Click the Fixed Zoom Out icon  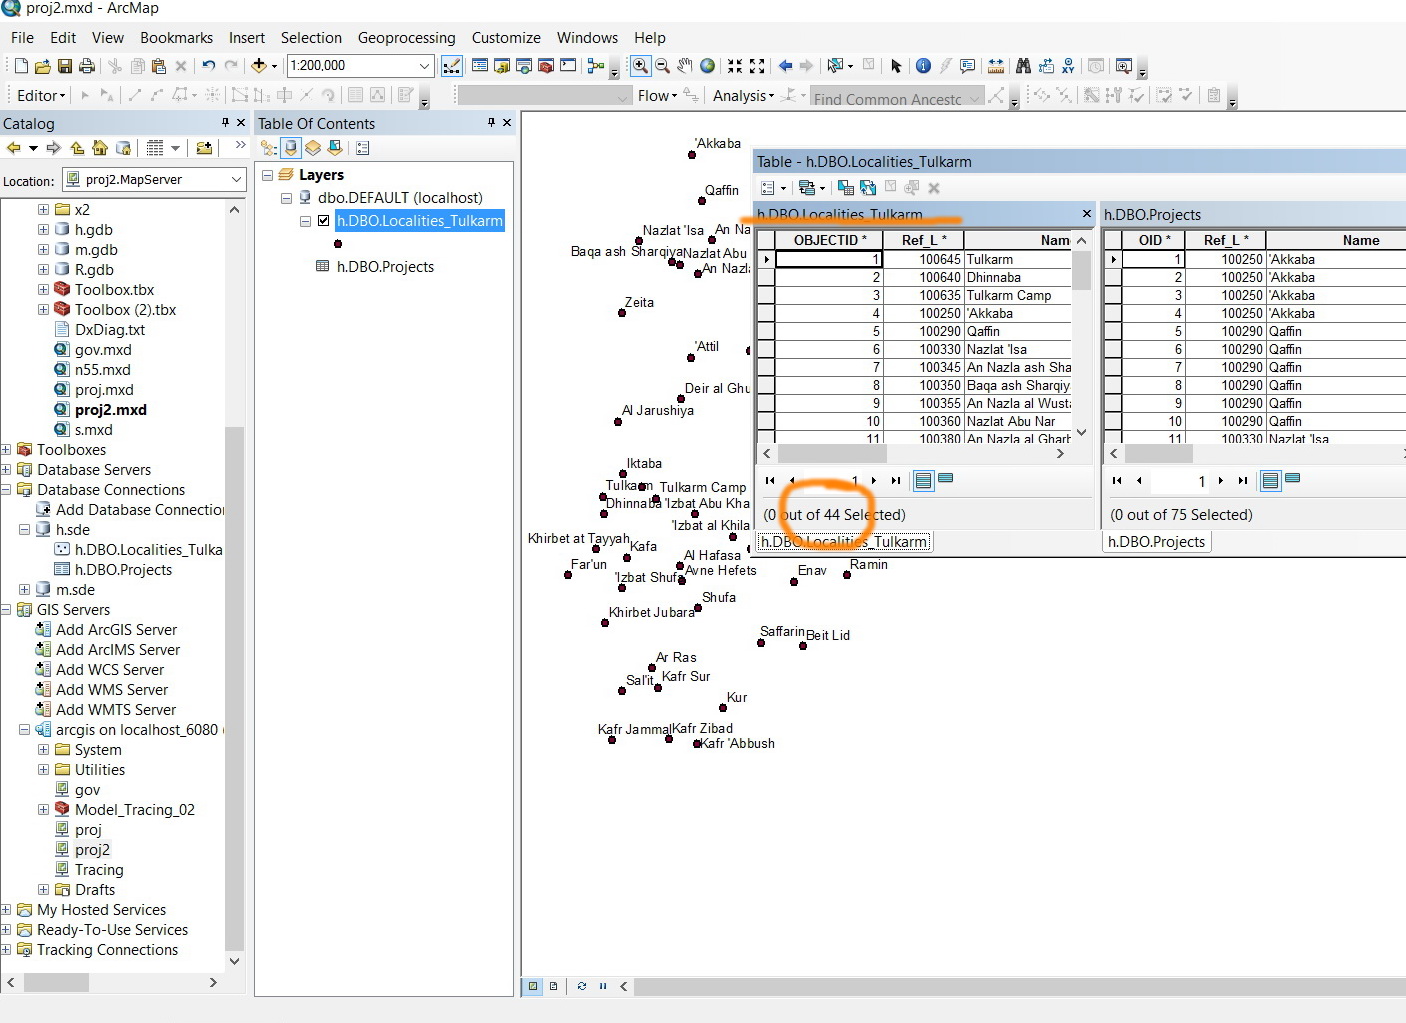point(757,66)
